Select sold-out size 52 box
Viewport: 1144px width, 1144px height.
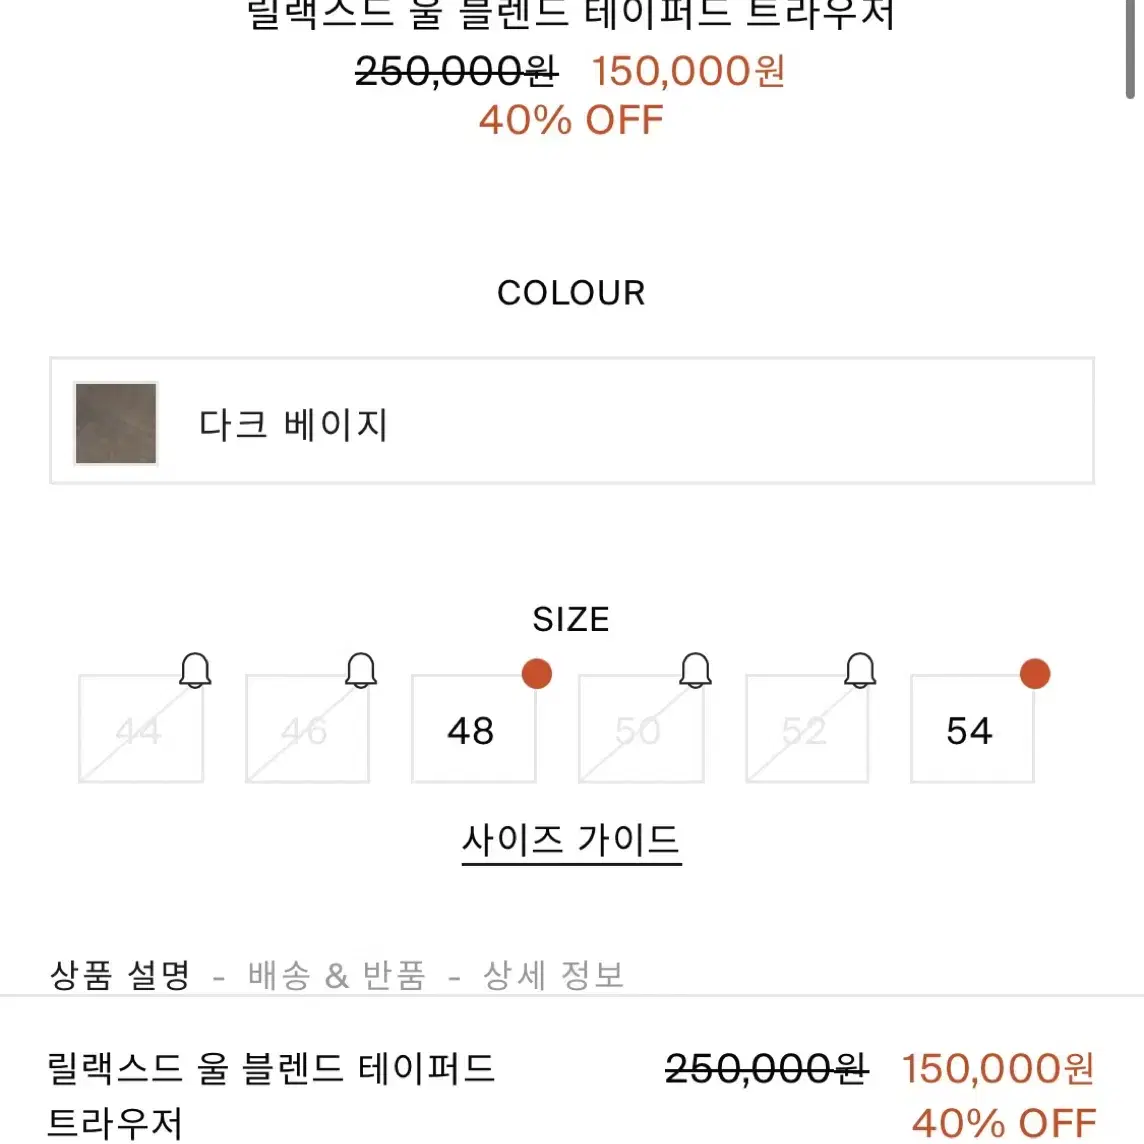807,729
